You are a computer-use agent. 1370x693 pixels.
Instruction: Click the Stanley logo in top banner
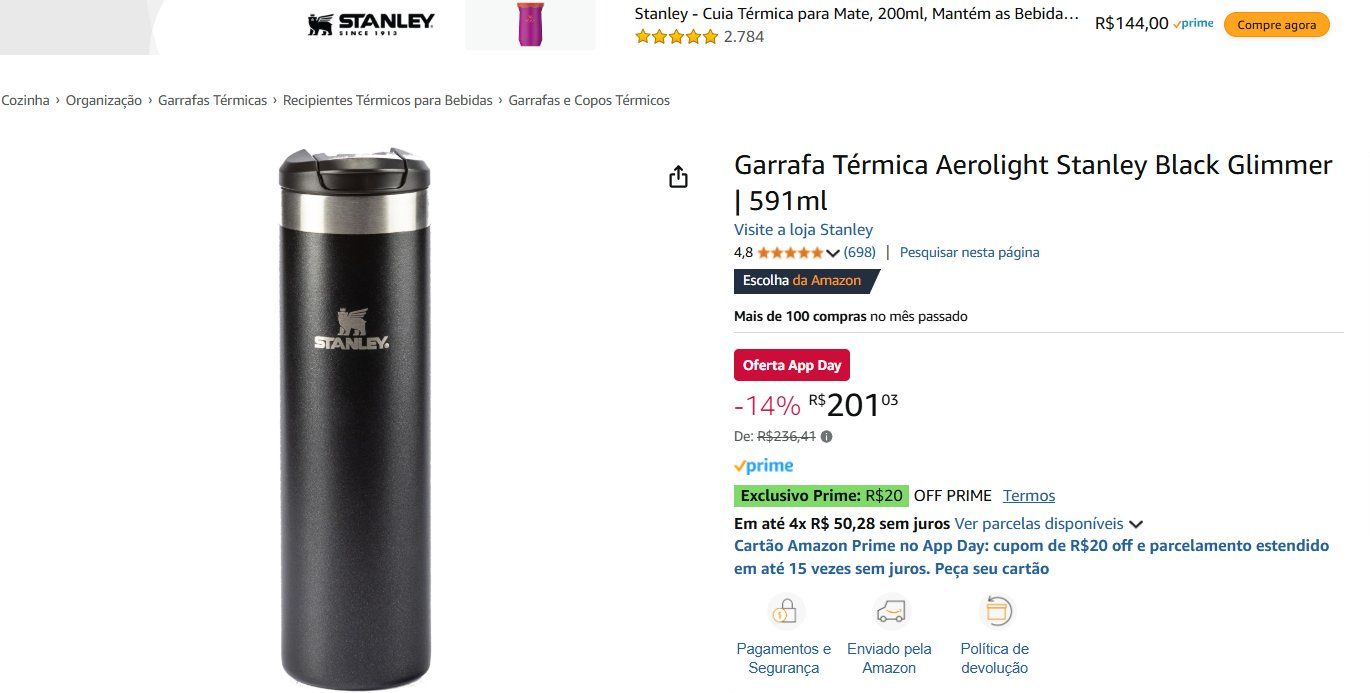coord(371,24)
